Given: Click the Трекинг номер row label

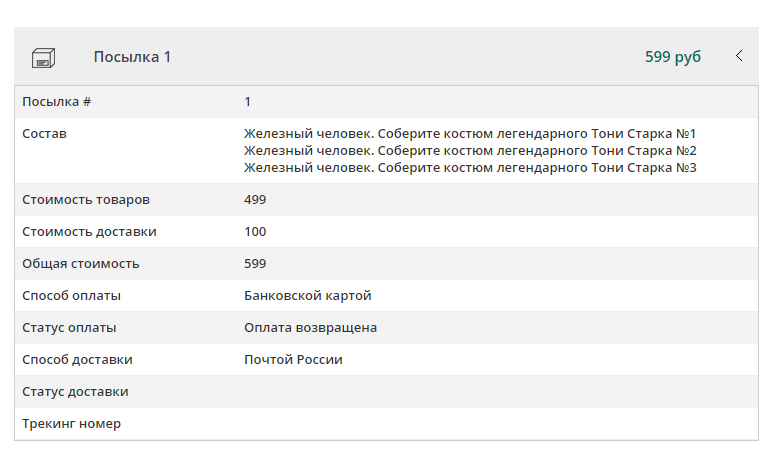Looking at the screenshot, I should click(x=71, y=424).
